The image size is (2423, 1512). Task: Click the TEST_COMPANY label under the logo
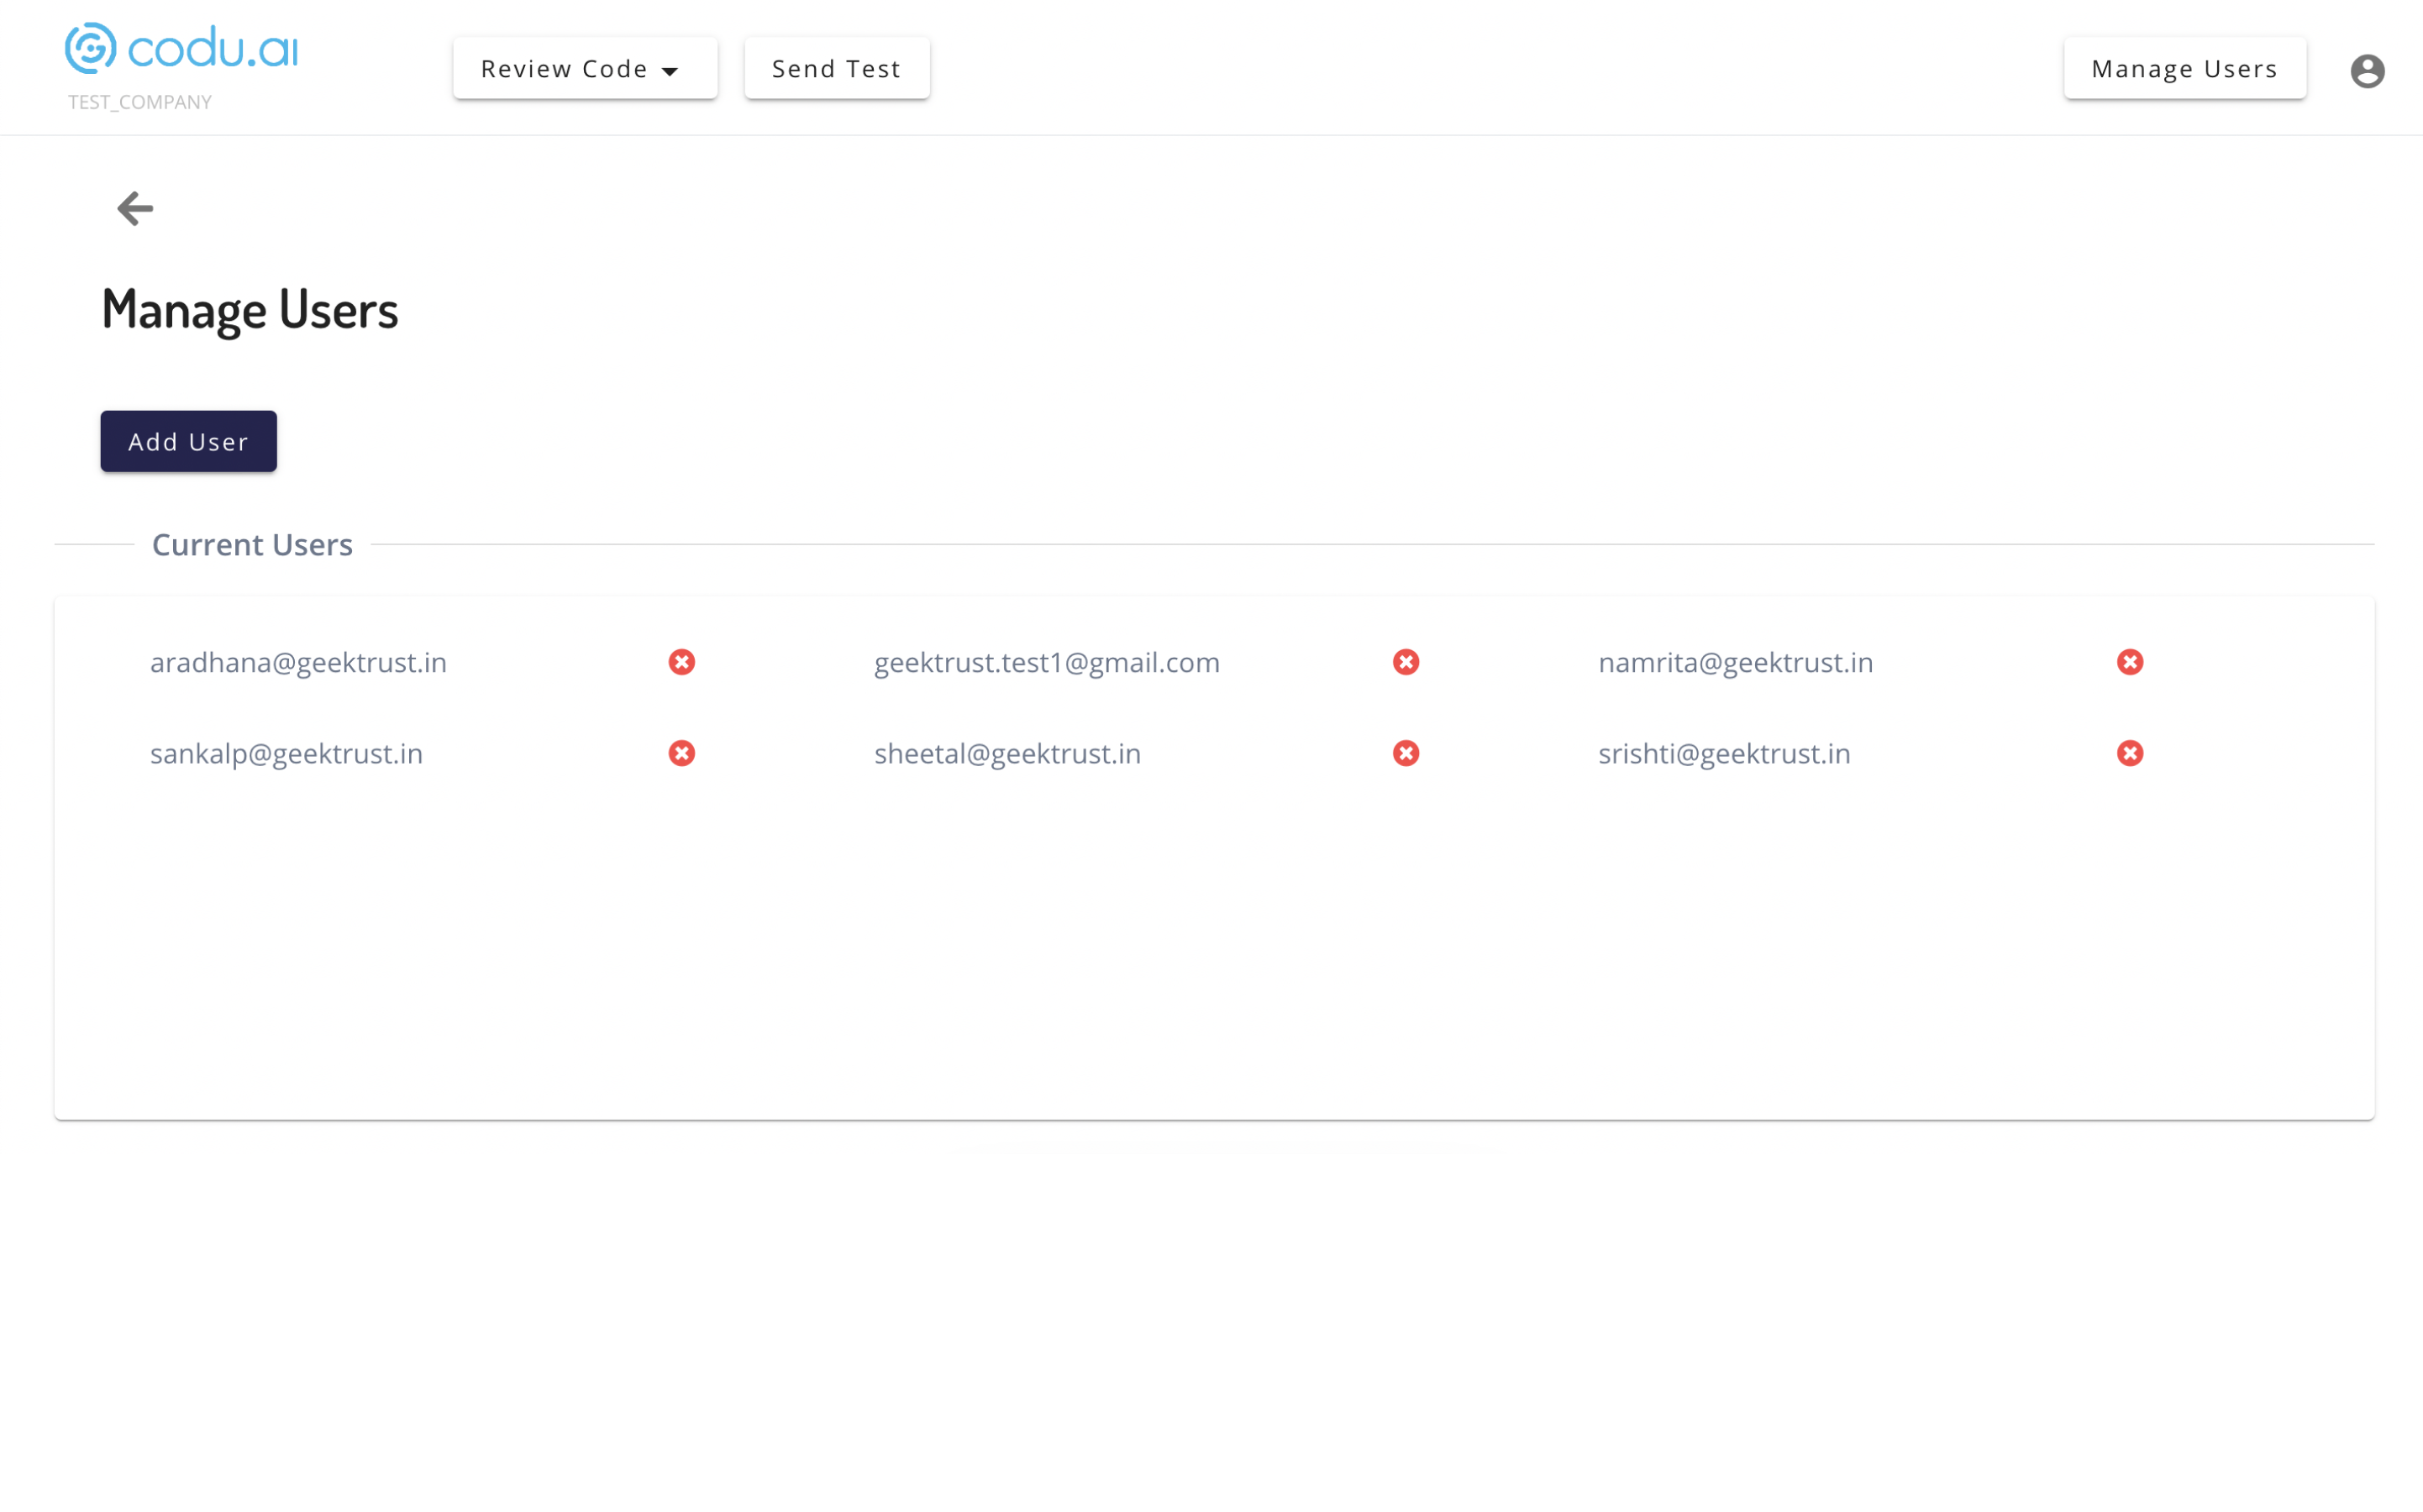tap(139, 102)
